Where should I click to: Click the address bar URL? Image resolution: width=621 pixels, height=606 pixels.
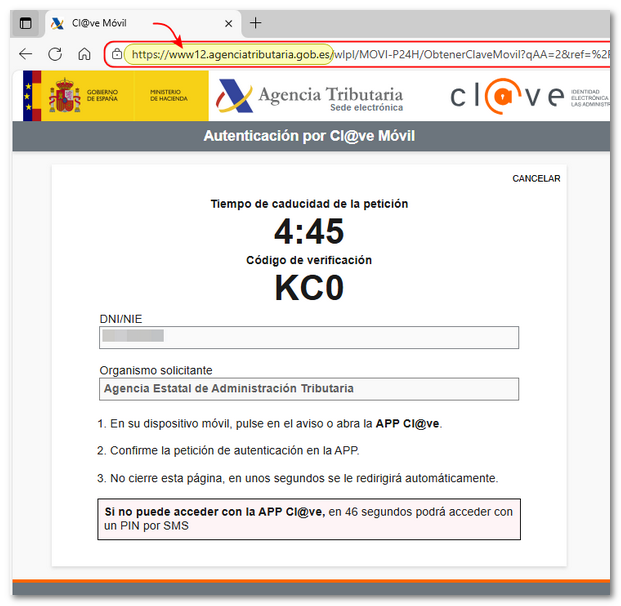pos(370,54)
